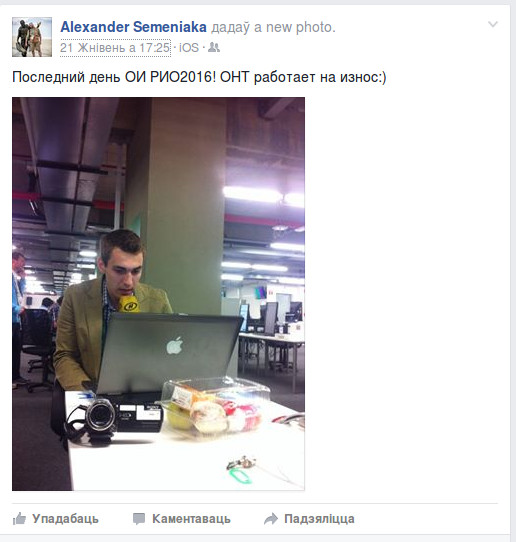516x542 pixels.
Task: Expand the post options chevron
Action: tap(492, 24)
